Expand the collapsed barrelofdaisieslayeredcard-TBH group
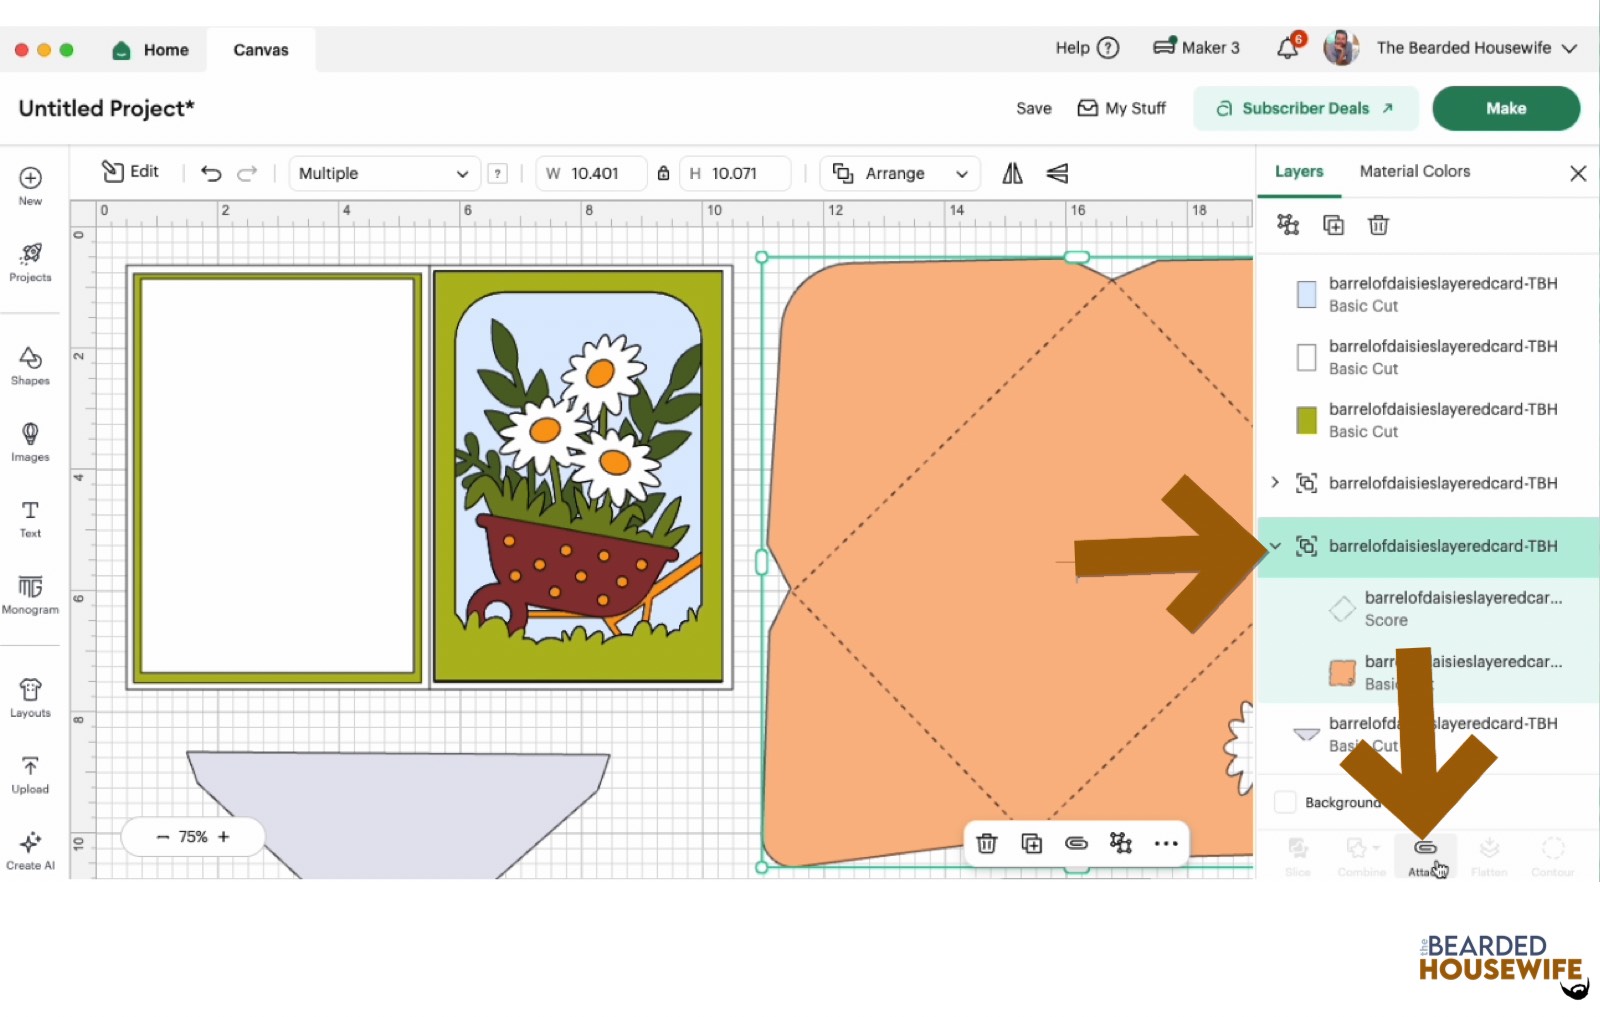Viewport: 1600px width, 1017px height. click(x=1275, y=482)
